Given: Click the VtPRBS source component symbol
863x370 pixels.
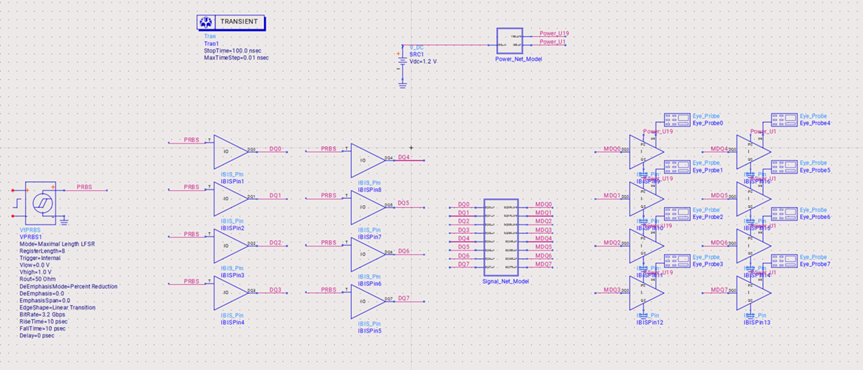Looking at the screenshot, I should (x=40, y=203).
